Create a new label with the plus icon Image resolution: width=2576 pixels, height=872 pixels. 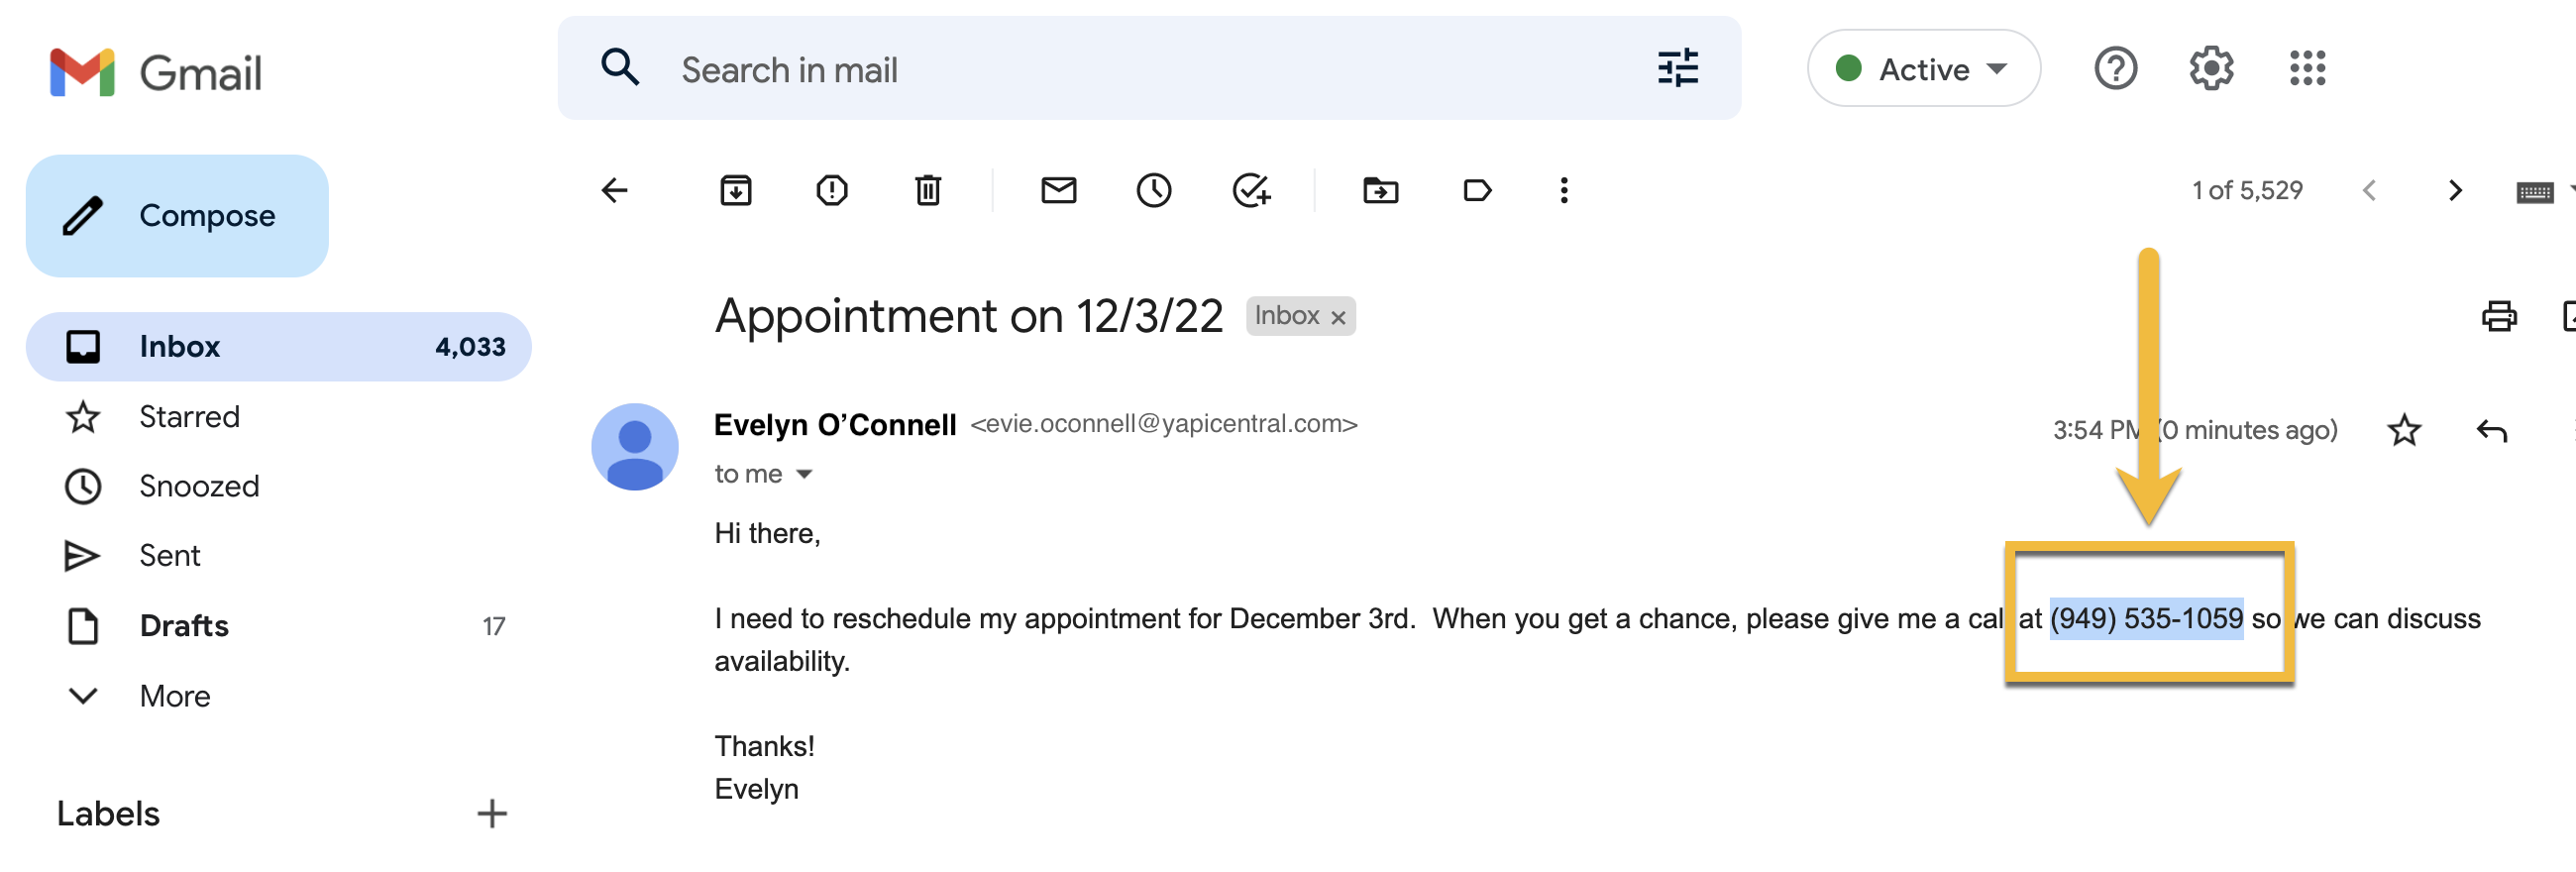click(x=491, y=813)
